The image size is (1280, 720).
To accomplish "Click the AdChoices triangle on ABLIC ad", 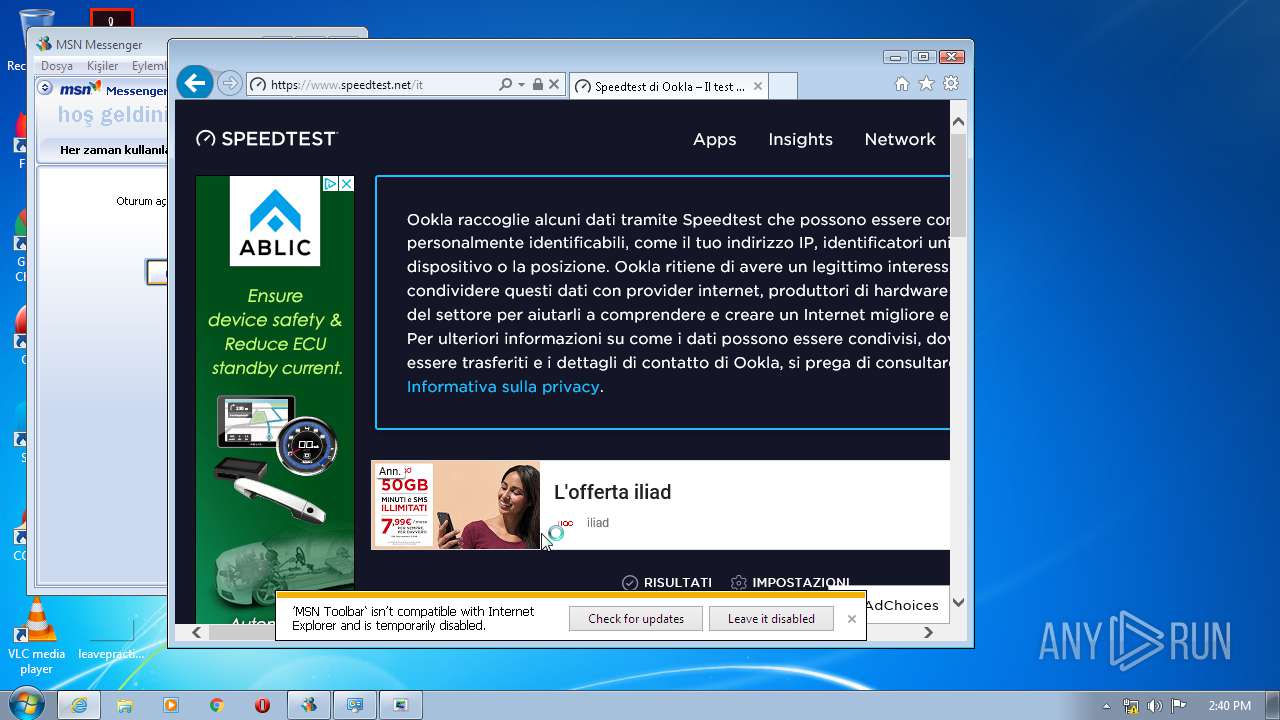I will coord(329,184).
